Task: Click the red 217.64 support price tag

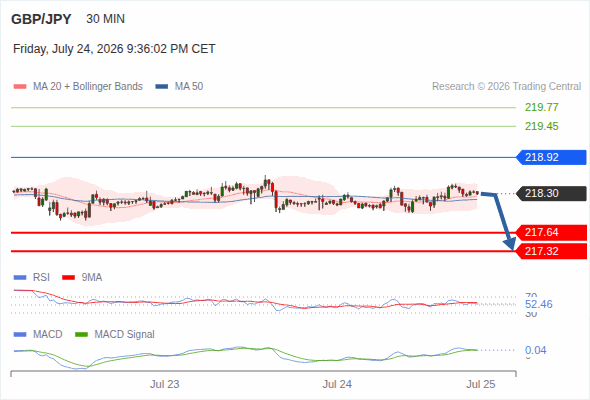Action: 551,233
